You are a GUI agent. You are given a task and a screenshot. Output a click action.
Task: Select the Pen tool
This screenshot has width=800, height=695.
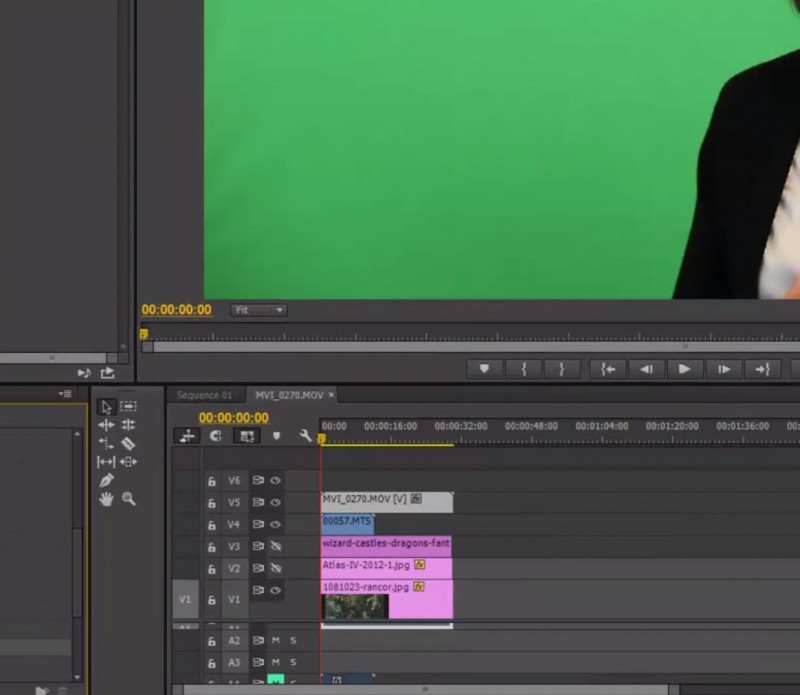click(106, 480)
